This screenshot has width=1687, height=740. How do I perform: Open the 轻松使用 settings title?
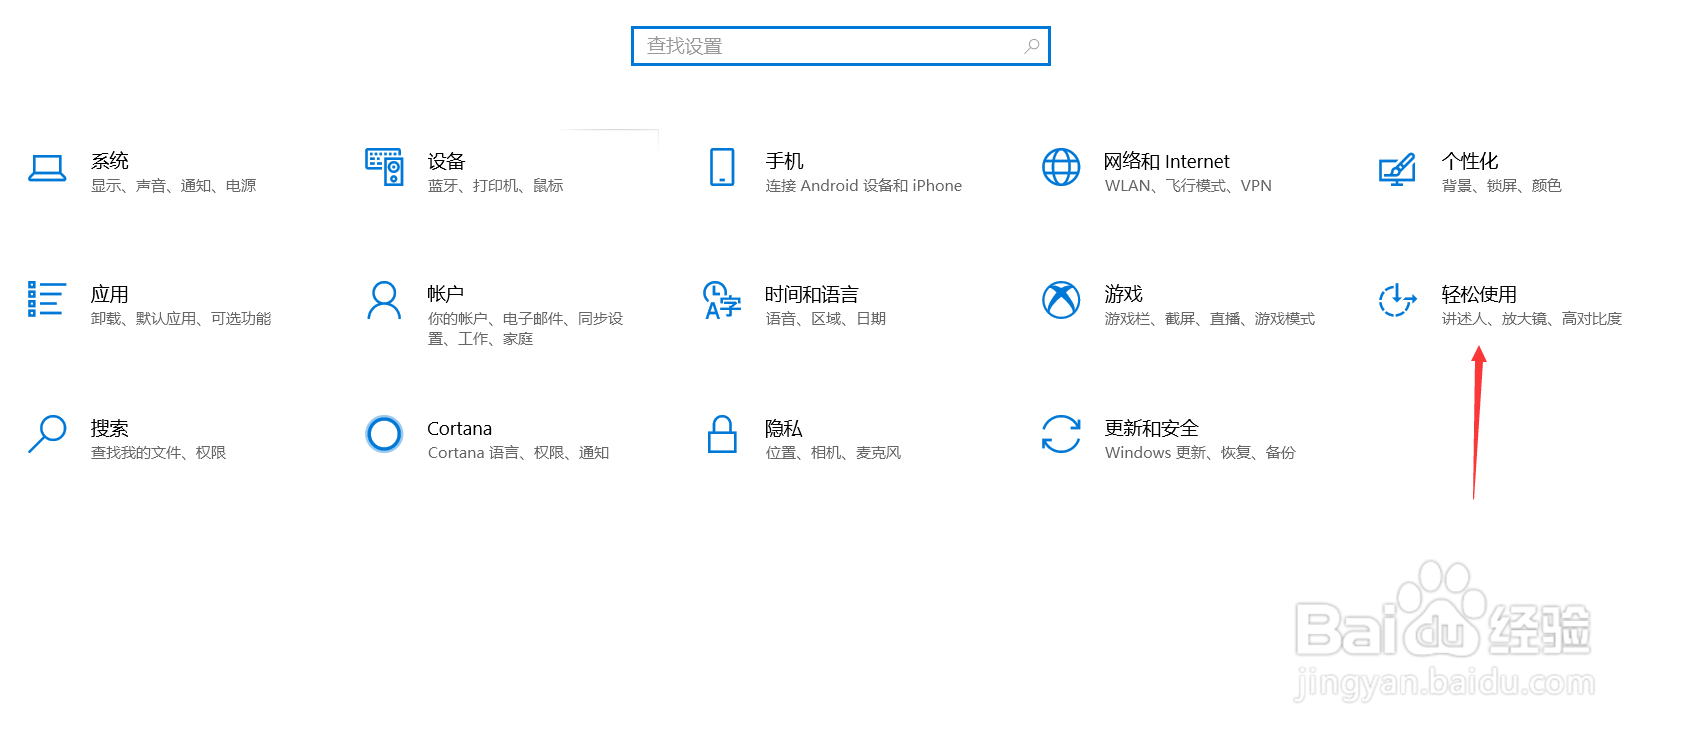point(1479,294)
